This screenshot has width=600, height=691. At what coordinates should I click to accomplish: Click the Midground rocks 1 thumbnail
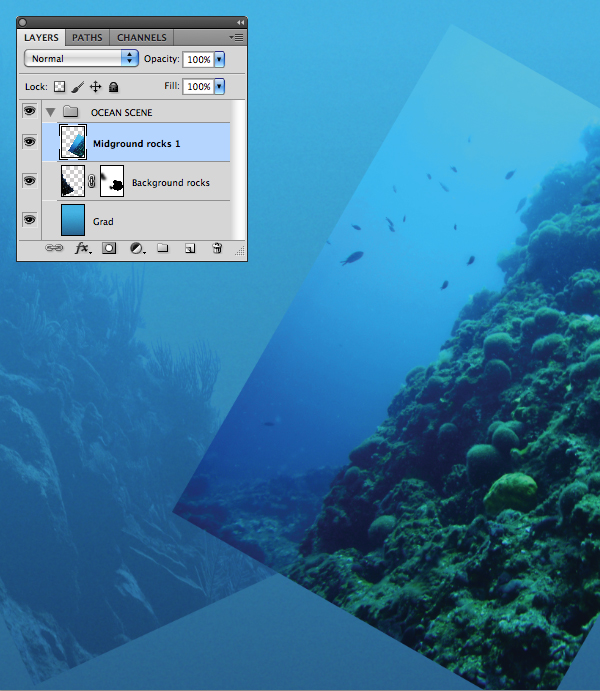(73, 142)
